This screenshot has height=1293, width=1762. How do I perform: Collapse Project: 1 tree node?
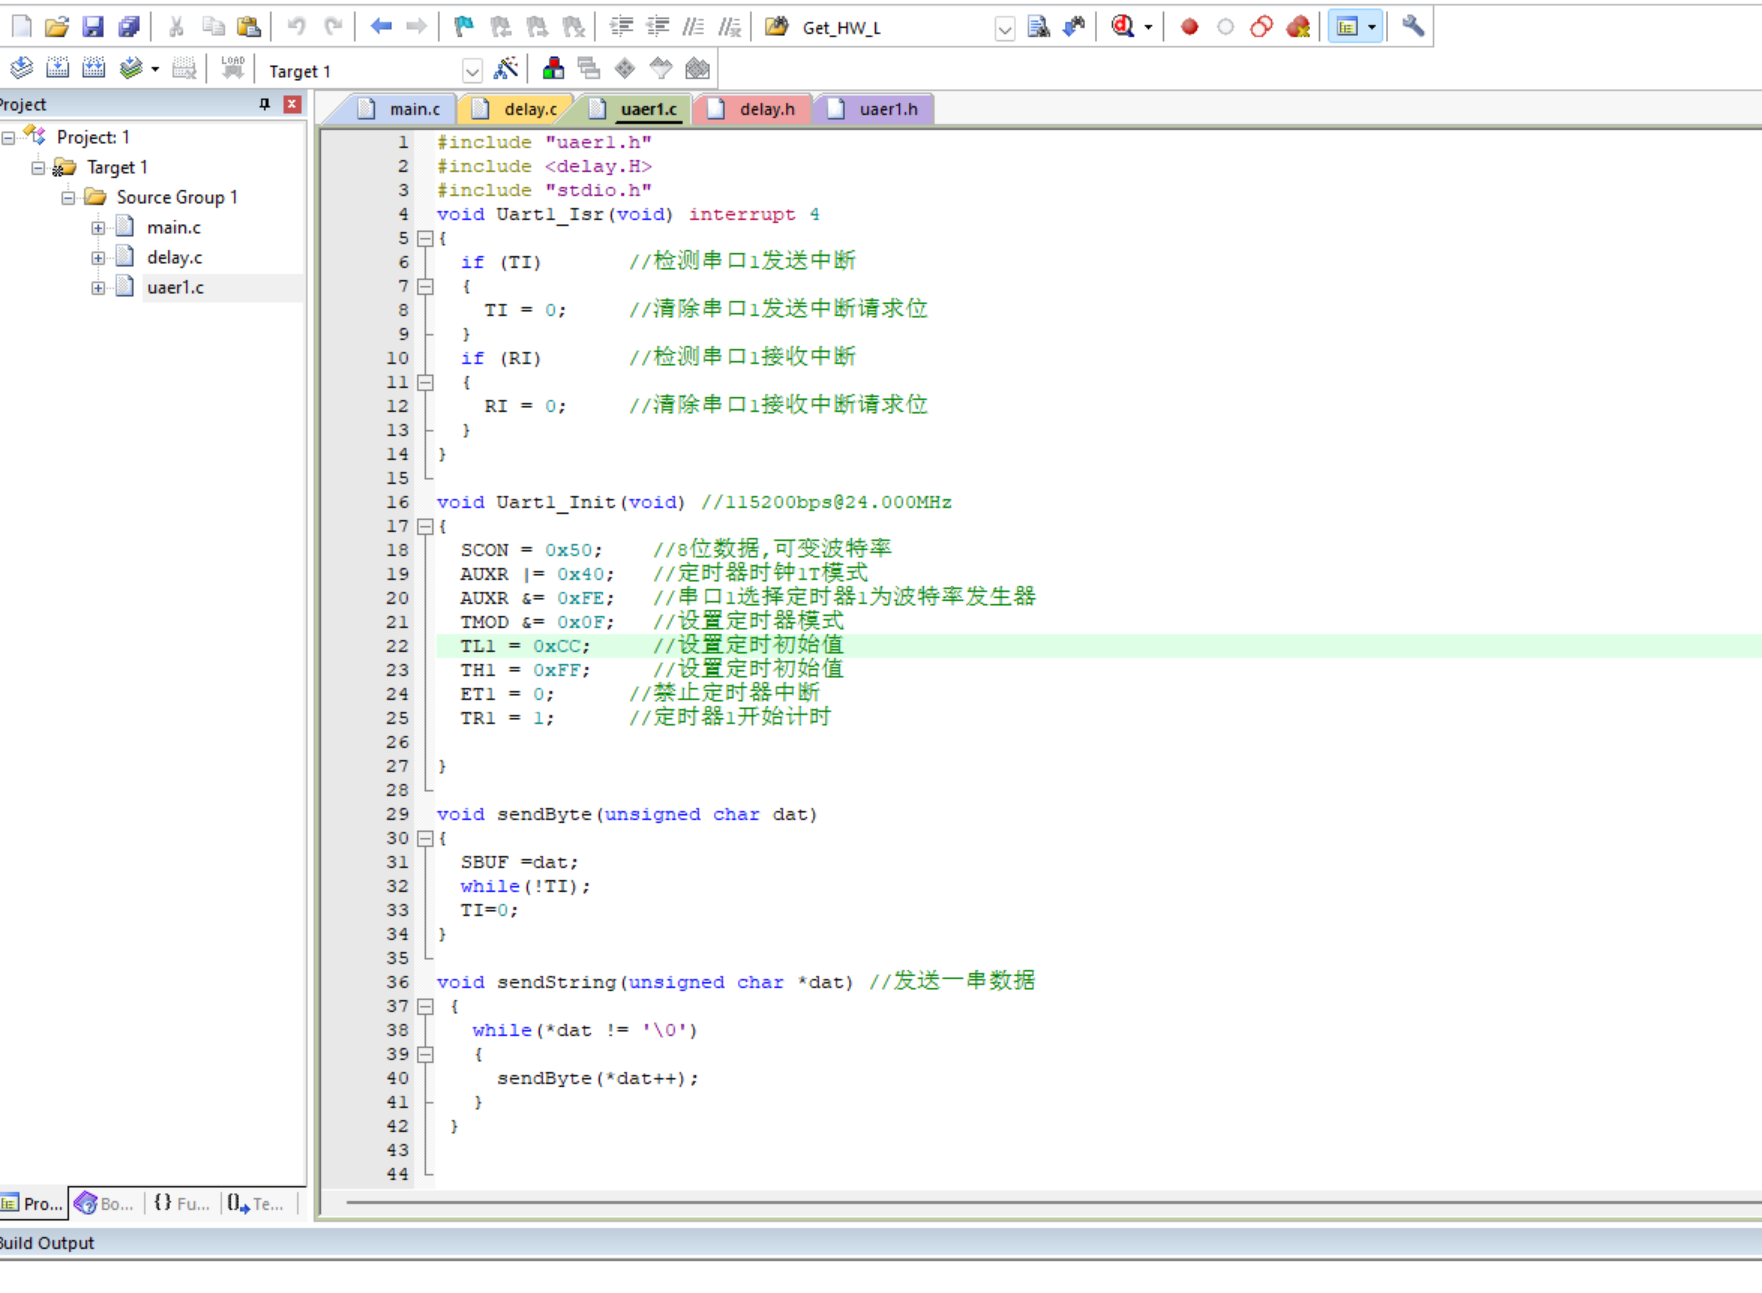click(x=8, y=137)
